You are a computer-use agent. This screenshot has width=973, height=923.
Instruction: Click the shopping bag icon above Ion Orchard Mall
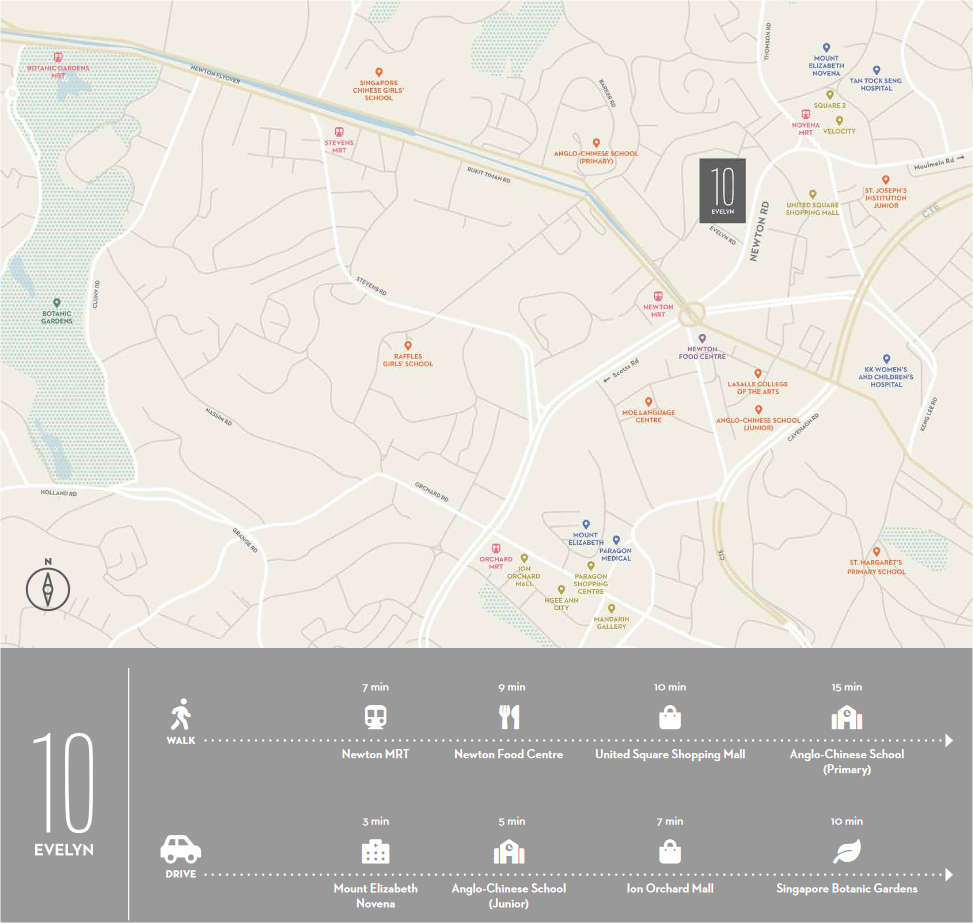point(670,852)
